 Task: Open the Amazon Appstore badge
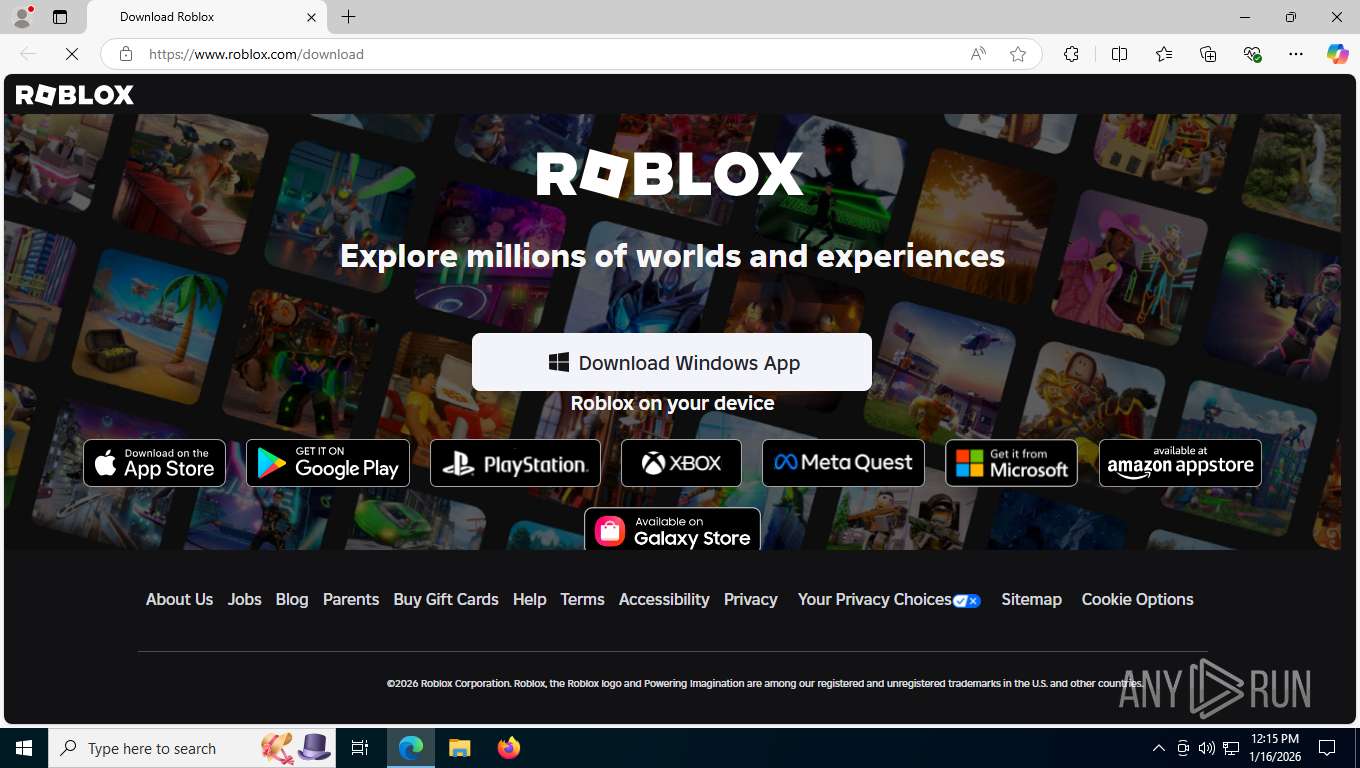tap(1180, 463)
